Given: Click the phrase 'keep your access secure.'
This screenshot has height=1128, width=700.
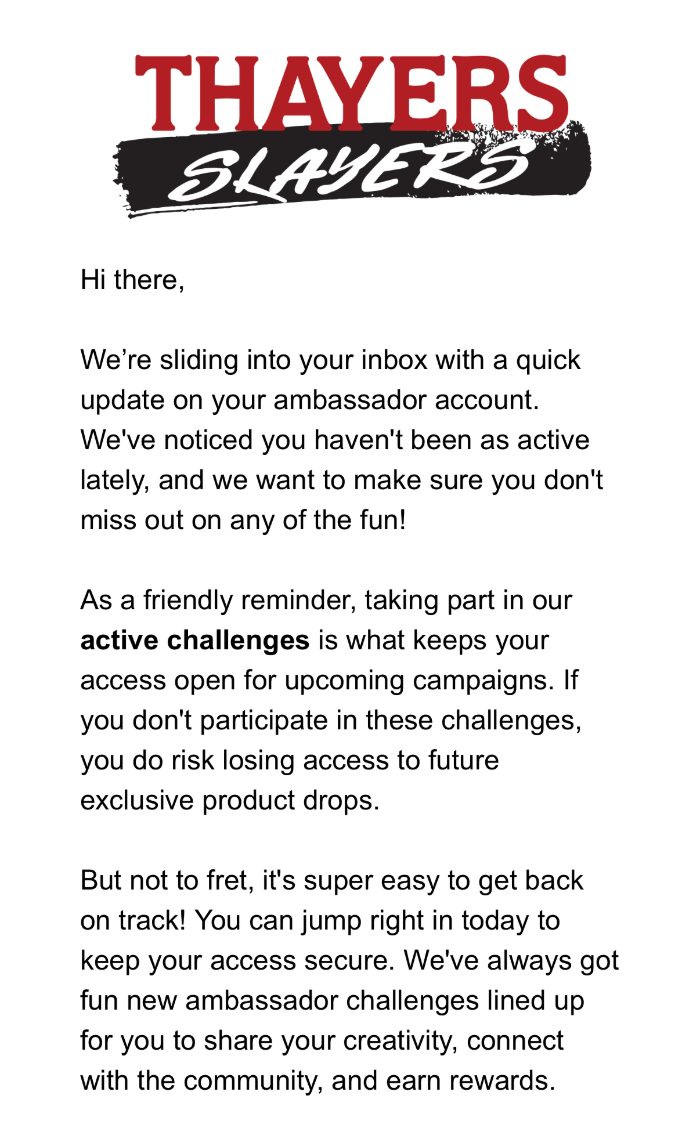Looking at the screenshot, I should [238, 961].
